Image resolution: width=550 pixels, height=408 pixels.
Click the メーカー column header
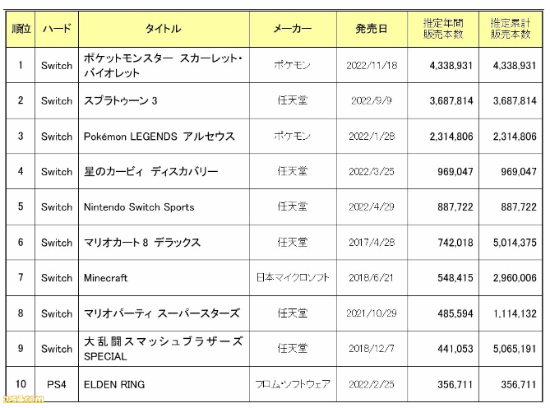pyautogui.click(x=293, y=29)
